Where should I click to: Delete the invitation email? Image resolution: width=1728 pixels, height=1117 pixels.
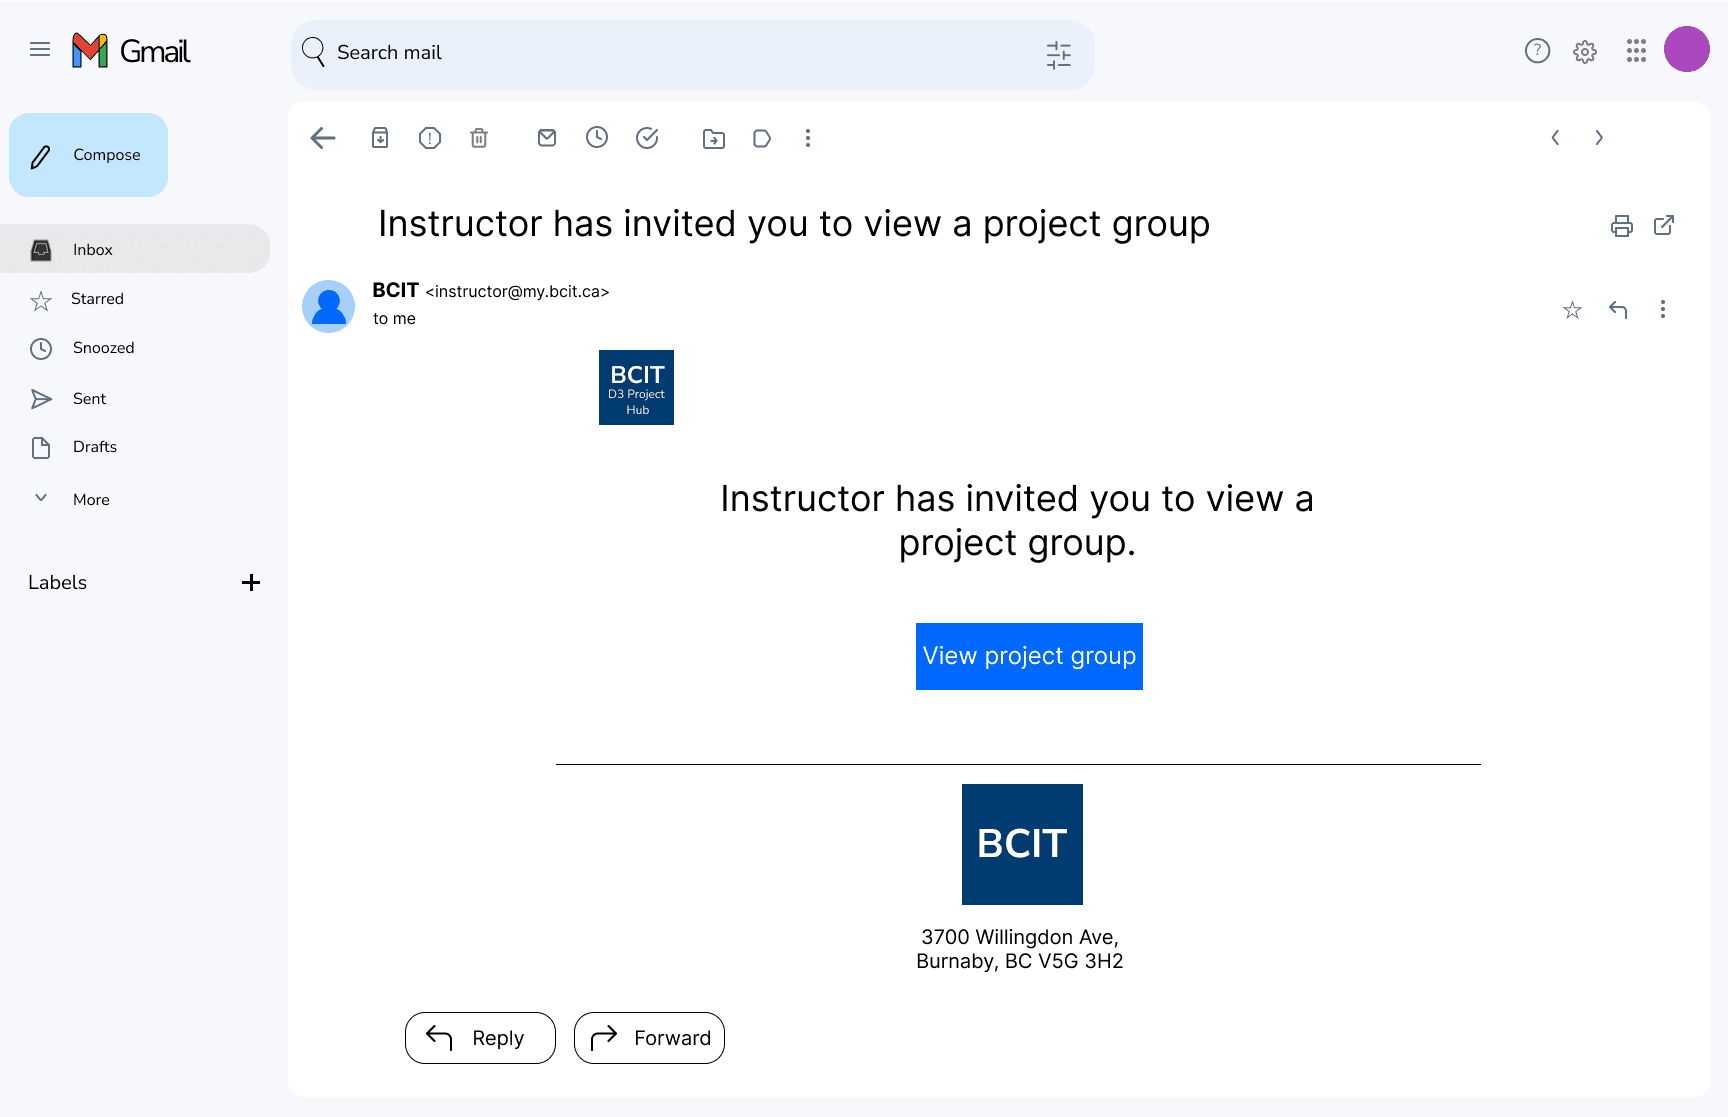[x=478, y=138]
